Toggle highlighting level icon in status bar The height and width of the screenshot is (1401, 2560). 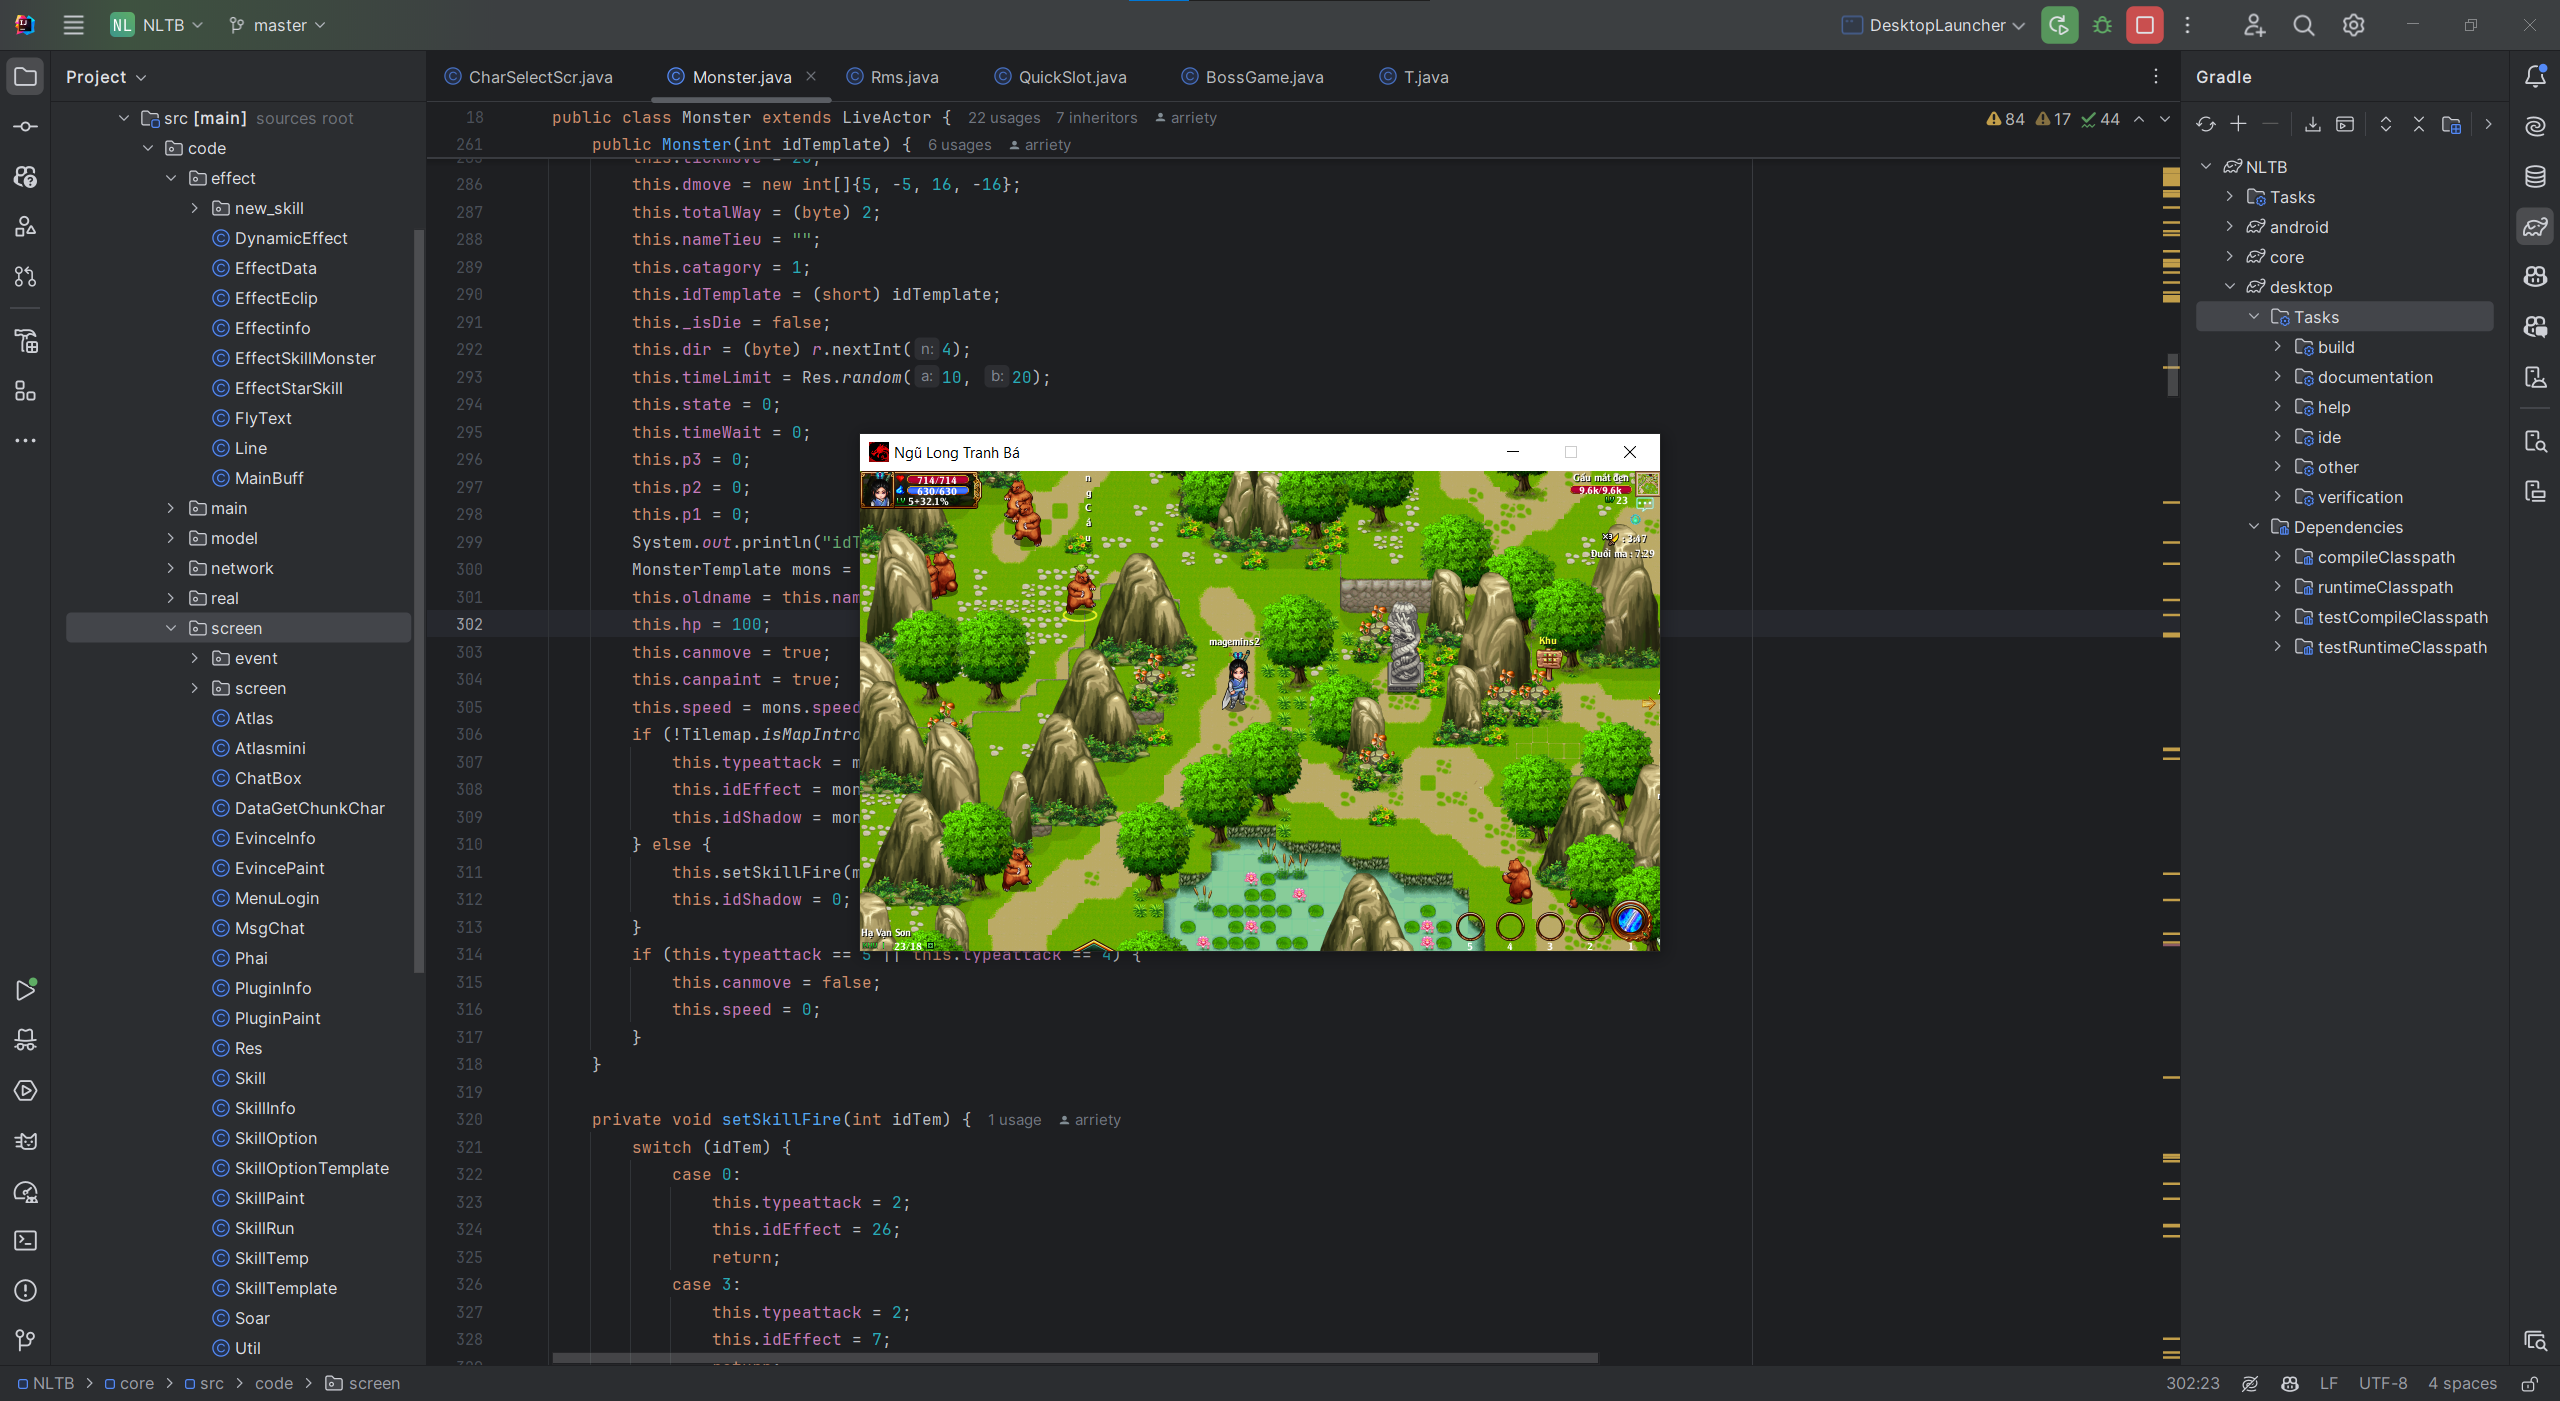(2250, 1383)
